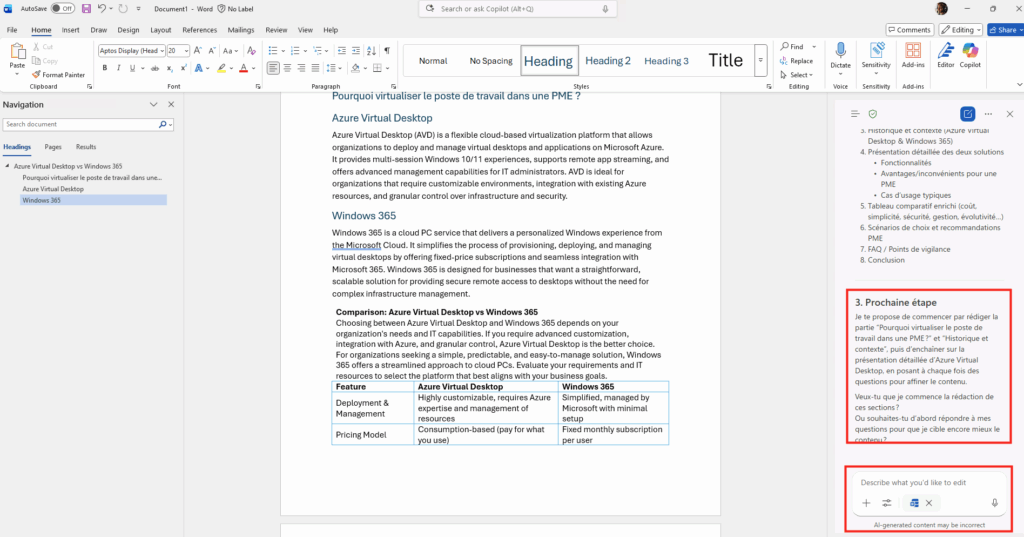The image size is (1024, 537).
Task: Open the font size dropdown
Action: pos(185,50)
